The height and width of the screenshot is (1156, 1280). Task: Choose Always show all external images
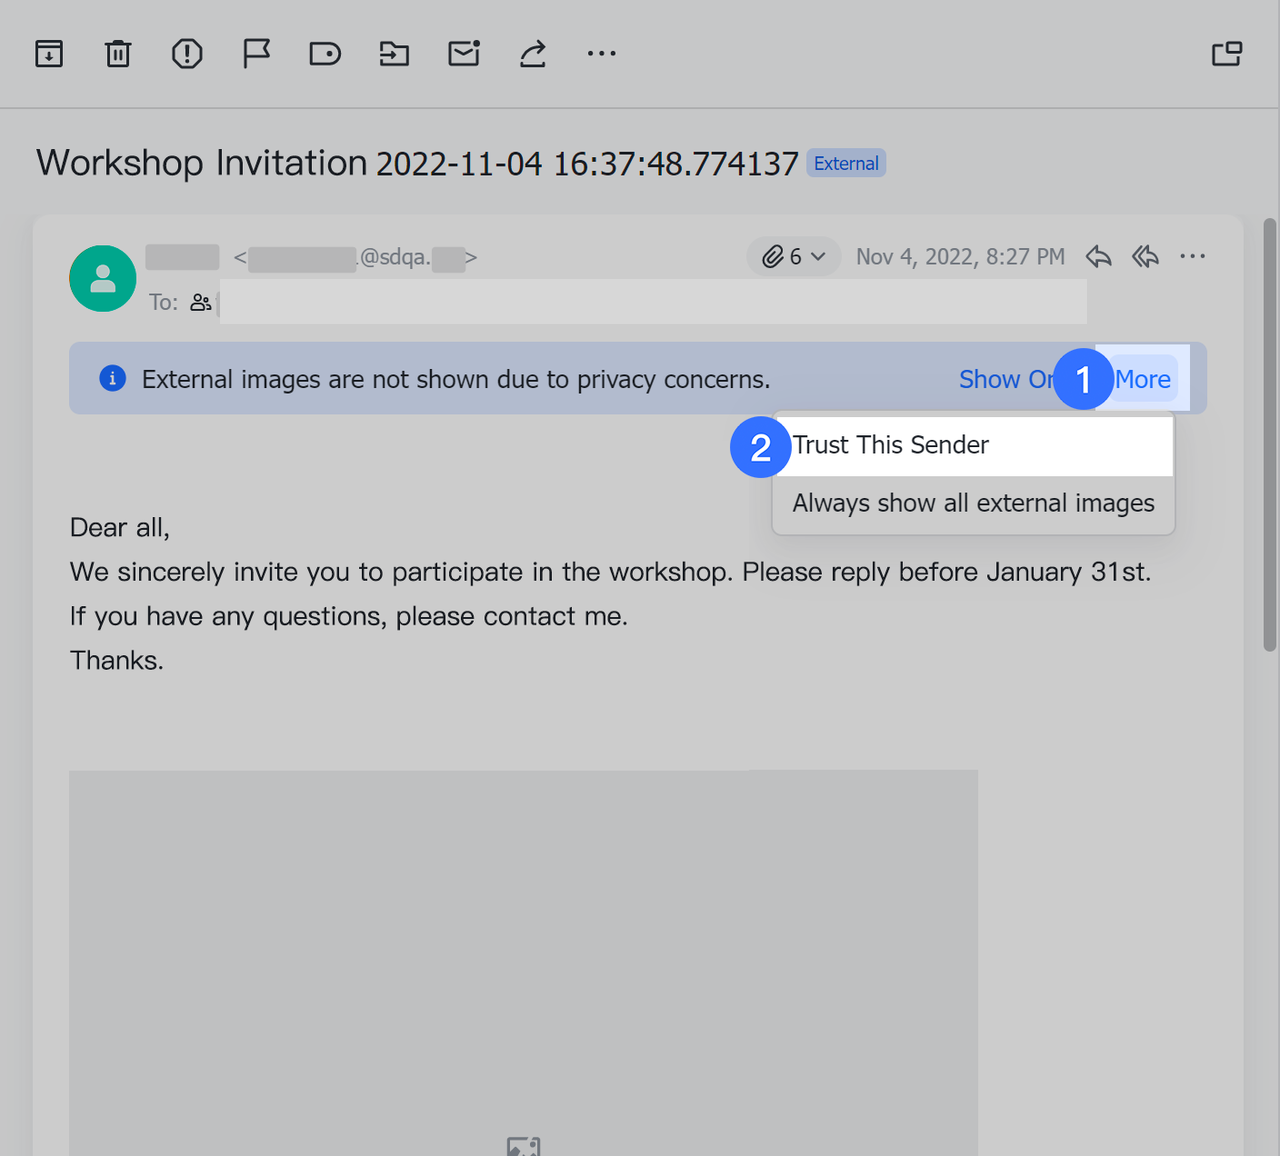tap(972, 503)
